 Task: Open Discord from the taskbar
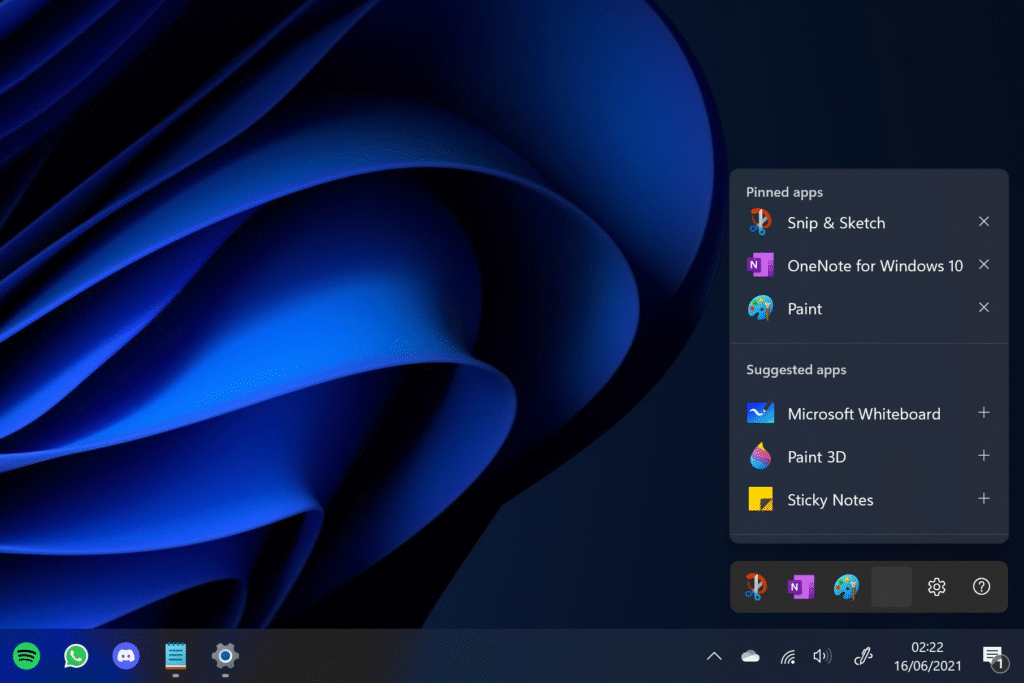(x=126, y=656)
